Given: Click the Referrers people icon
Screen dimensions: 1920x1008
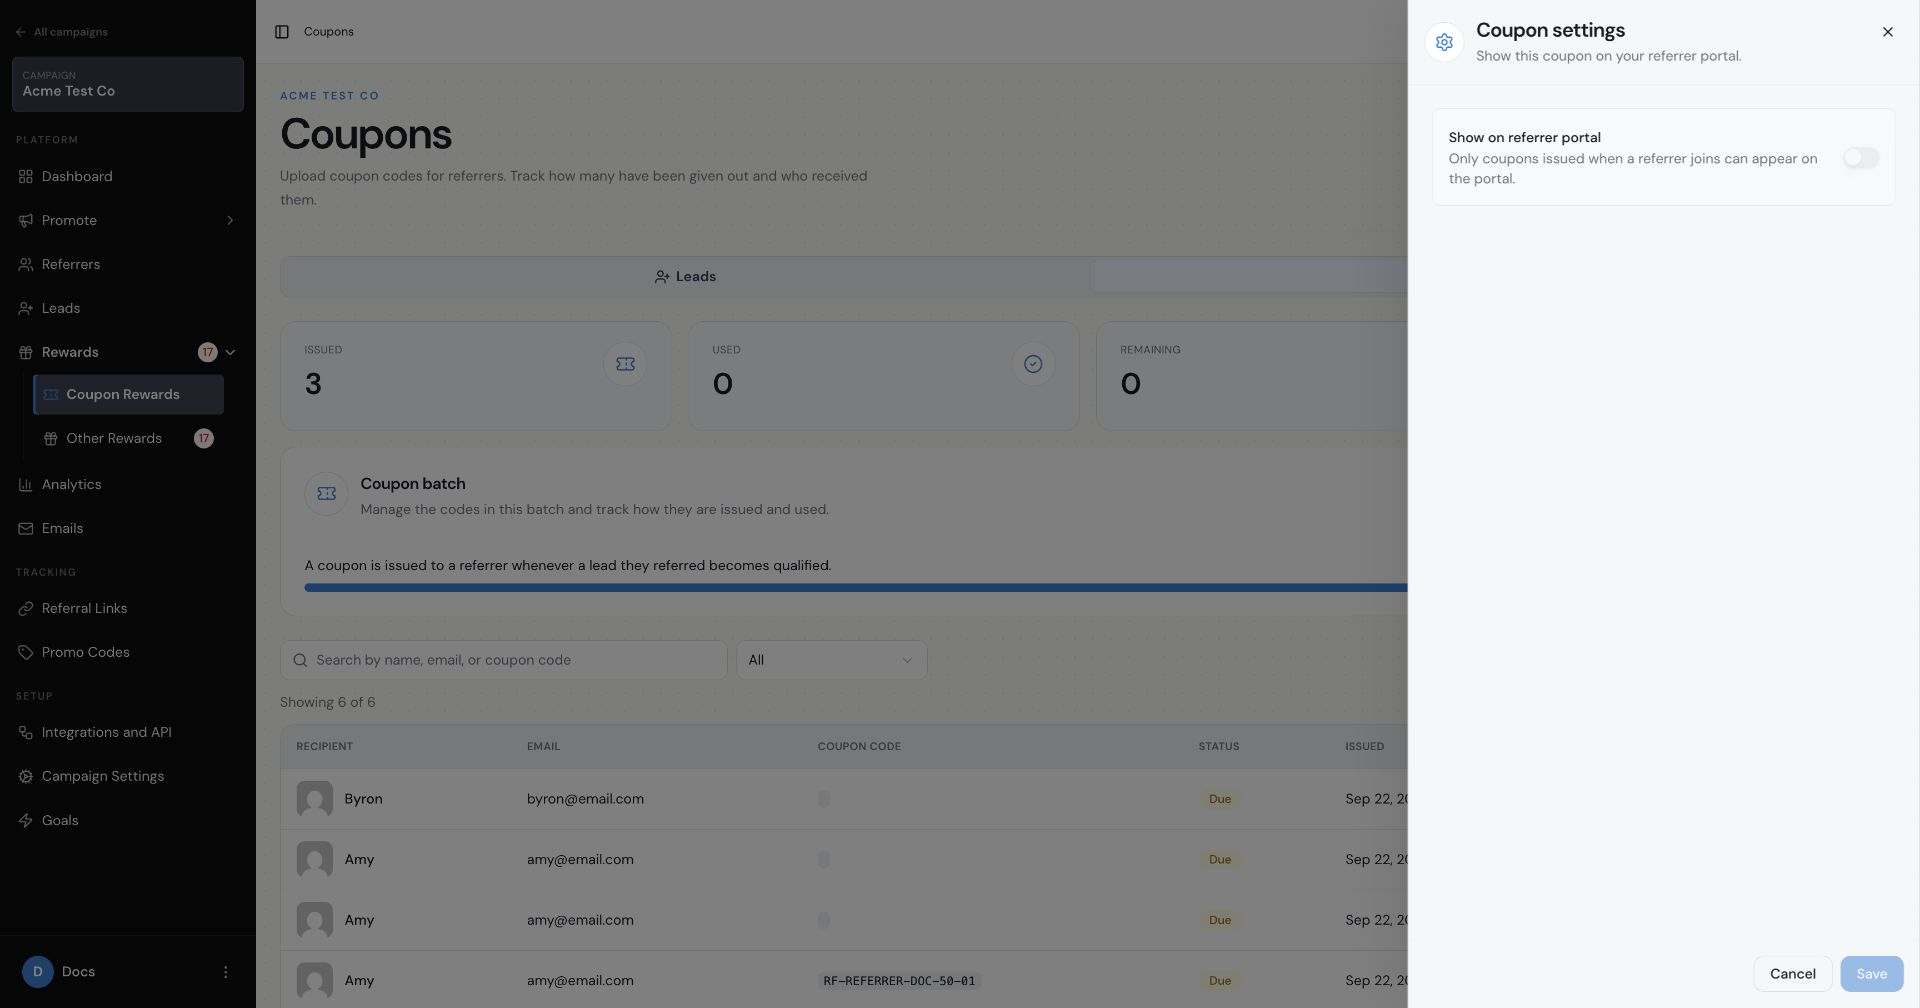Looking at the screenshot, I should pyautogui.click(x=26, y=264).
